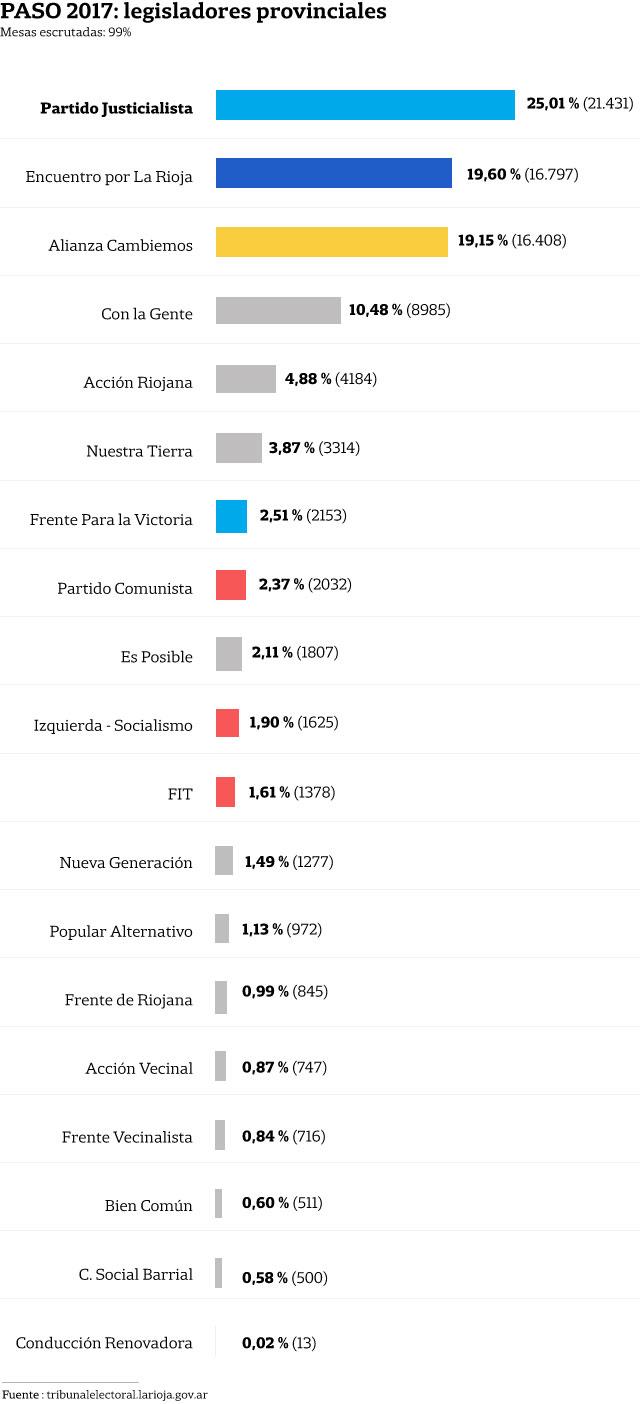The width and height of the screenshot is (640, 1404).
Task: Click the dark blue Encuentro por La Rioja bar
Action: point(334,173)
